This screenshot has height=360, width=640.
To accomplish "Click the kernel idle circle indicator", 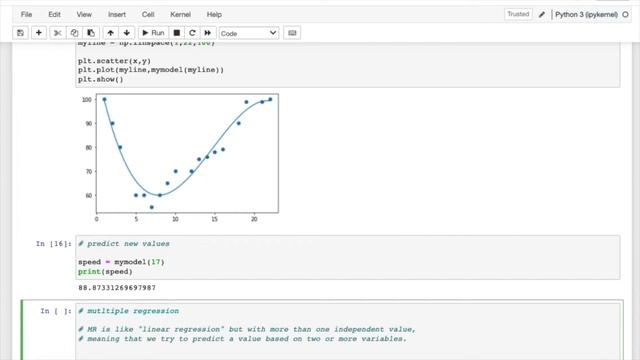I will (x=625, y=15).
